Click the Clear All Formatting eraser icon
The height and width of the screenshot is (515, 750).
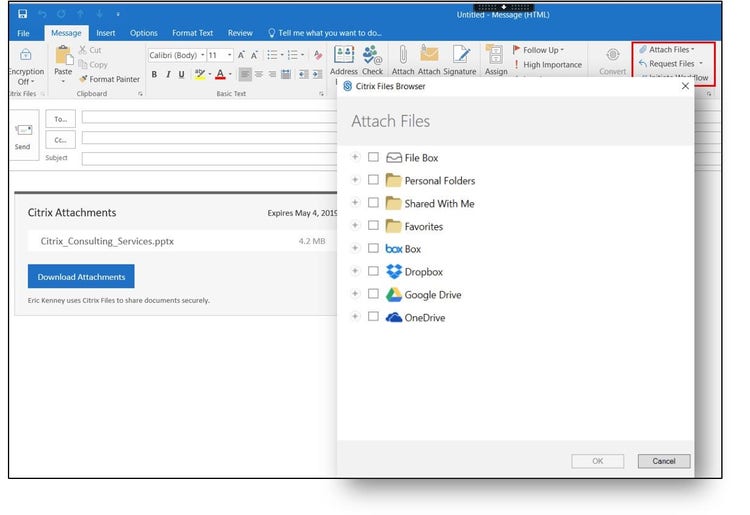(318, 55)
